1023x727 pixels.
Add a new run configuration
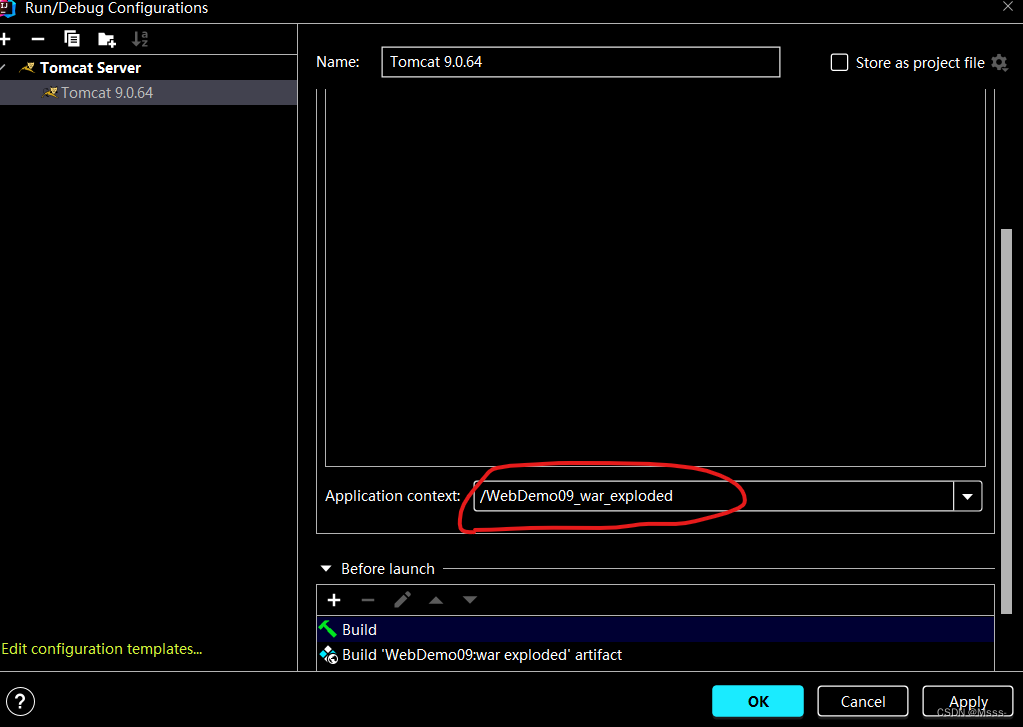tap(5, 39)
